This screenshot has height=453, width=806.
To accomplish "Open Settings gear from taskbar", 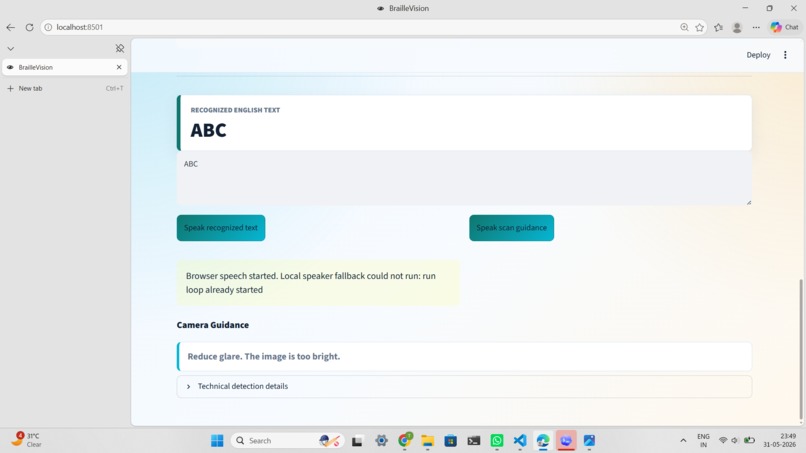I will pyautogui.click(x=381, y=441).
